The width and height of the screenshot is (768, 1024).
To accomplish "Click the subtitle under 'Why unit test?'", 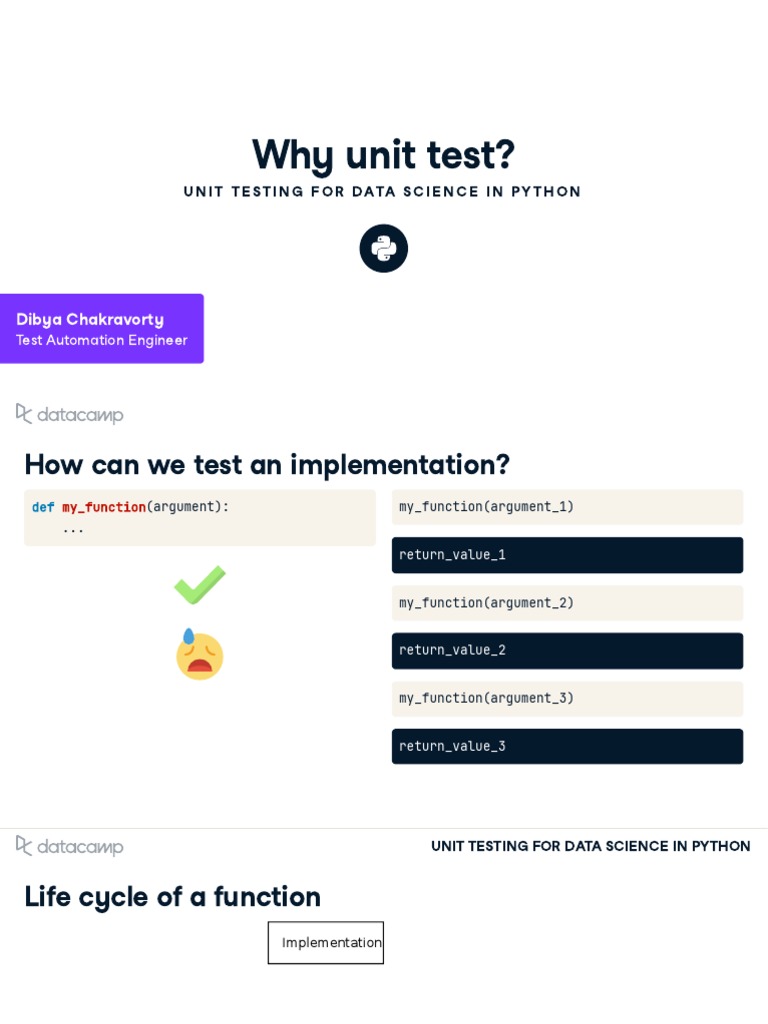I will [382, 192].
